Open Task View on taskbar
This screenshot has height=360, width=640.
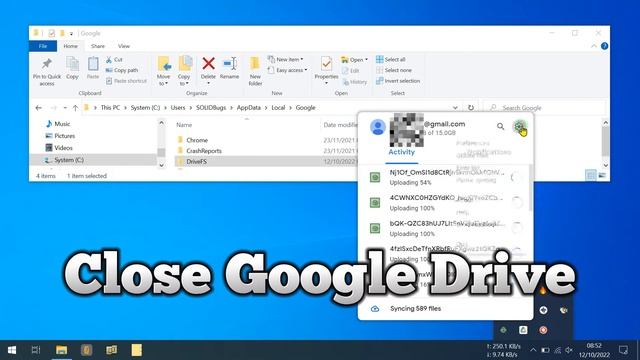coord(36,350)
